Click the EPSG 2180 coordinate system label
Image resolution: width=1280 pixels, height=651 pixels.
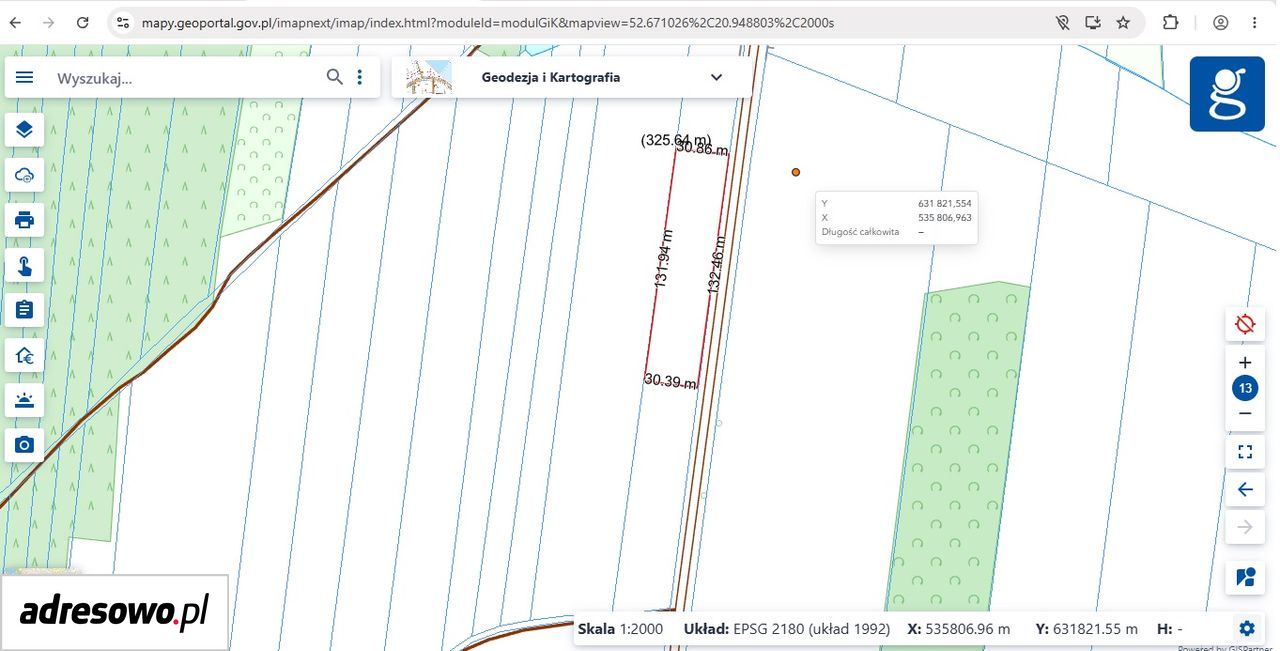(786, 629)
